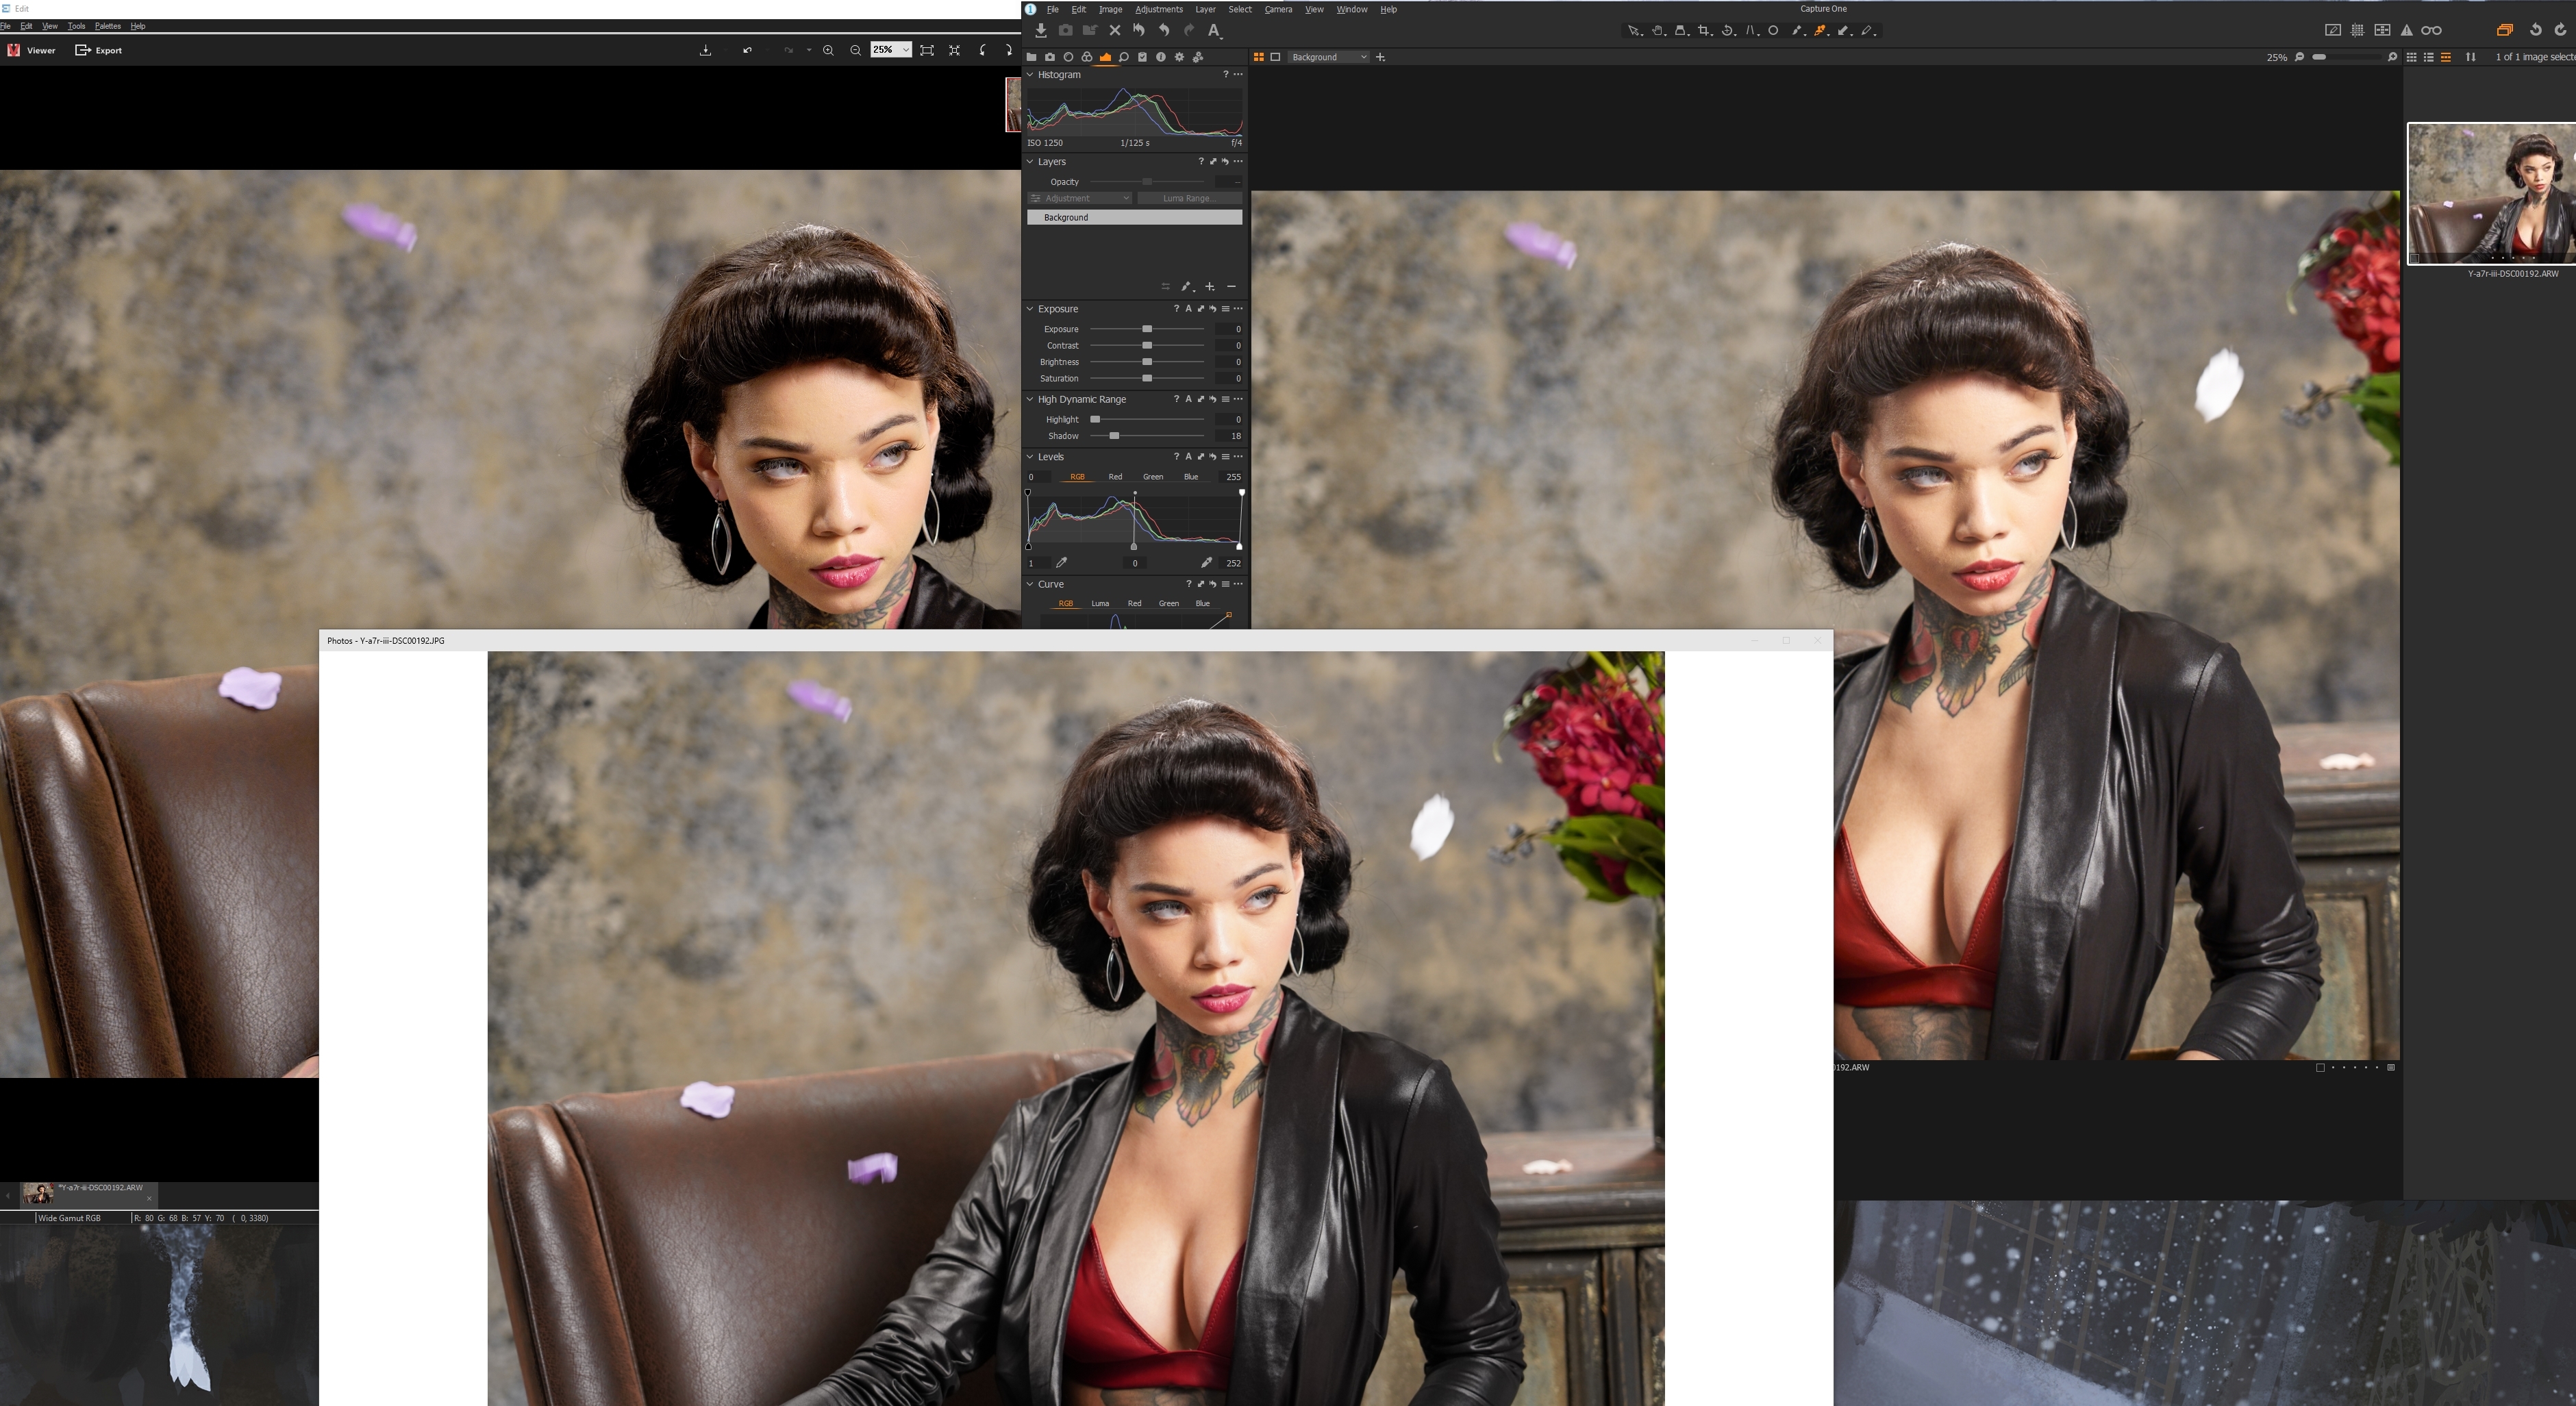This screenshot has width=2576, height=1406.
Task: Select the Keystone correction tool
Action: click(x=1751, y=31)
